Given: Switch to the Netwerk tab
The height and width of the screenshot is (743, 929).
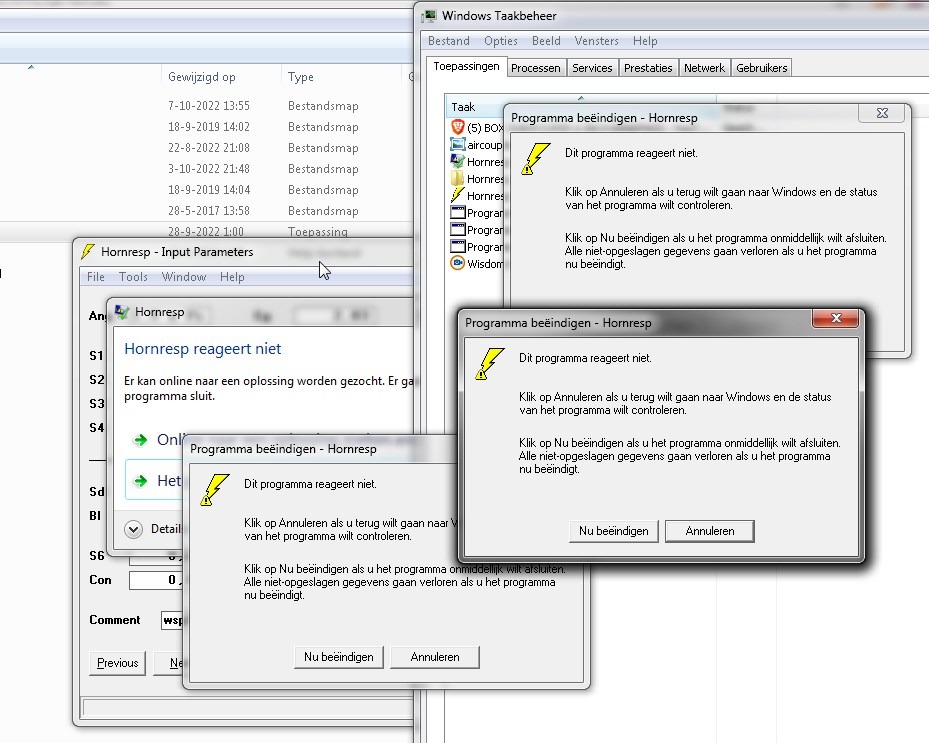Looking at the screenshot, I should [x=704, y=68].
